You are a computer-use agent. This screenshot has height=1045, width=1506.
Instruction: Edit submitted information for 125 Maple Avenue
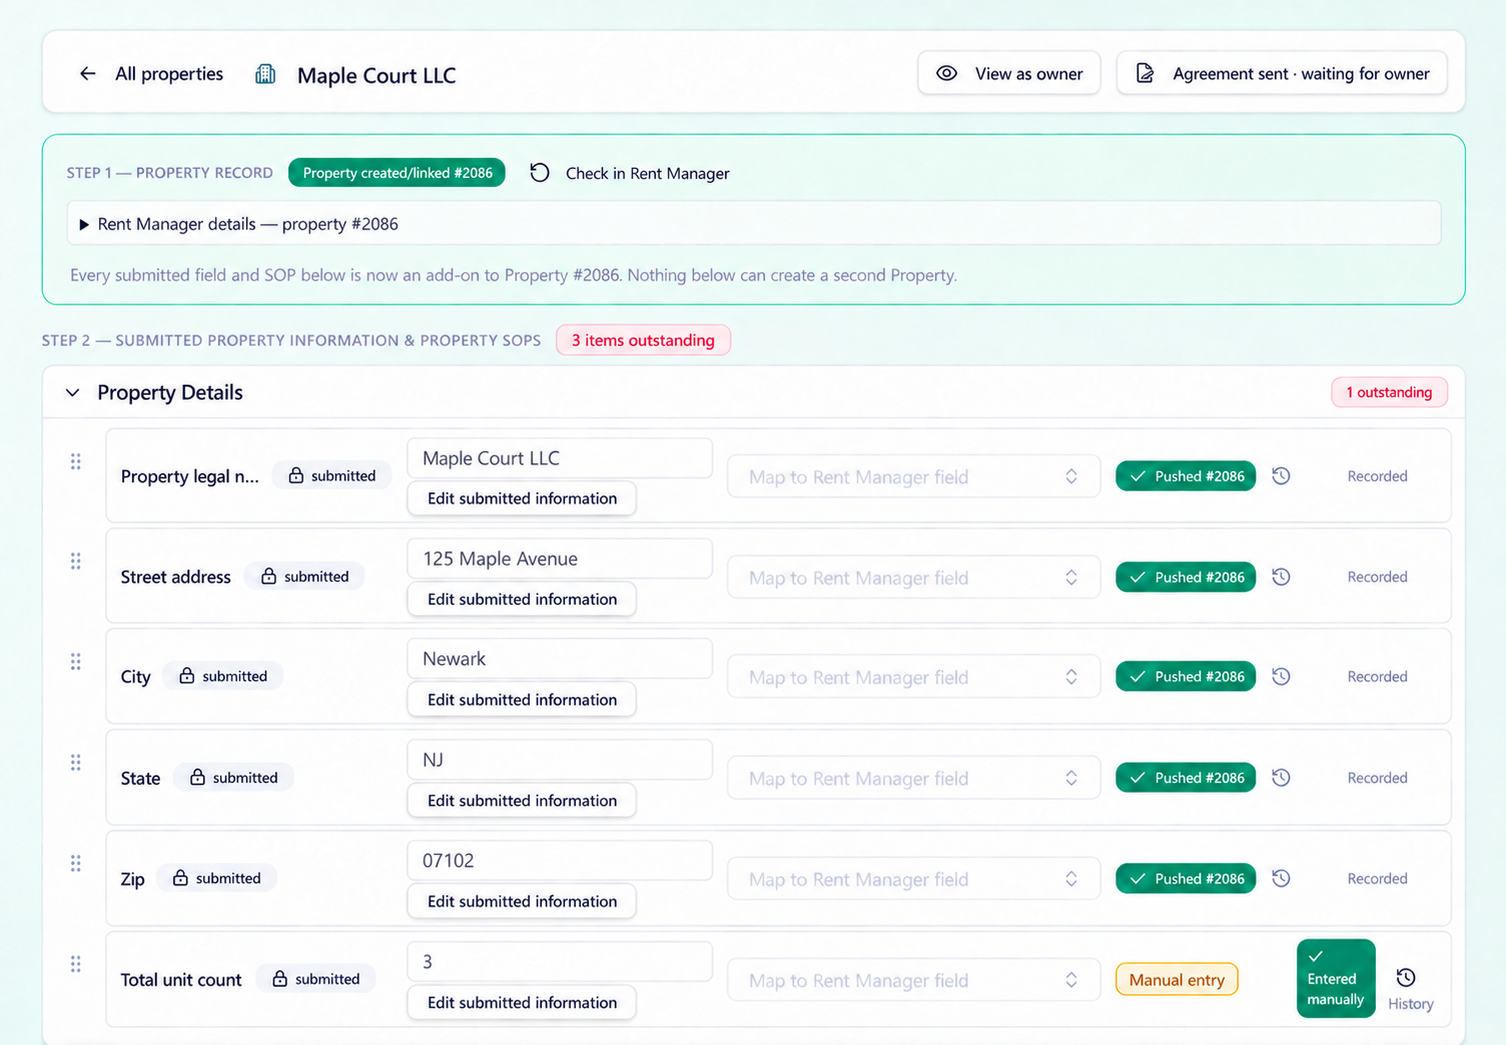pos(522,599)
